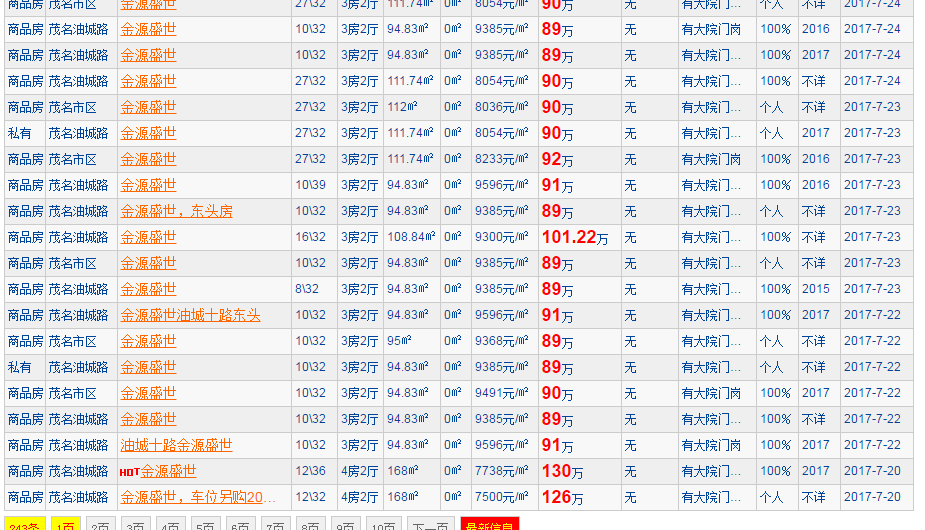Open the 金源盛世 listing on floor 10\39

[x=148, y=185]
